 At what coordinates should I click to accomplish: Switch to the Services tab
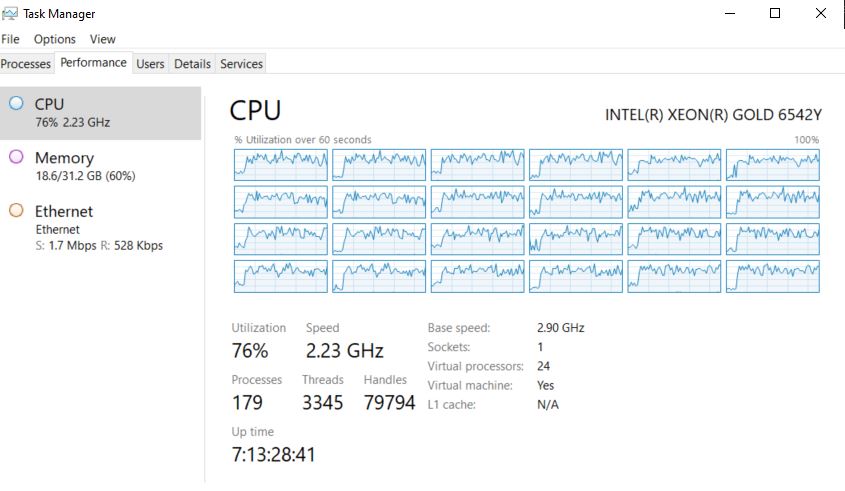[x=241, y=64]
